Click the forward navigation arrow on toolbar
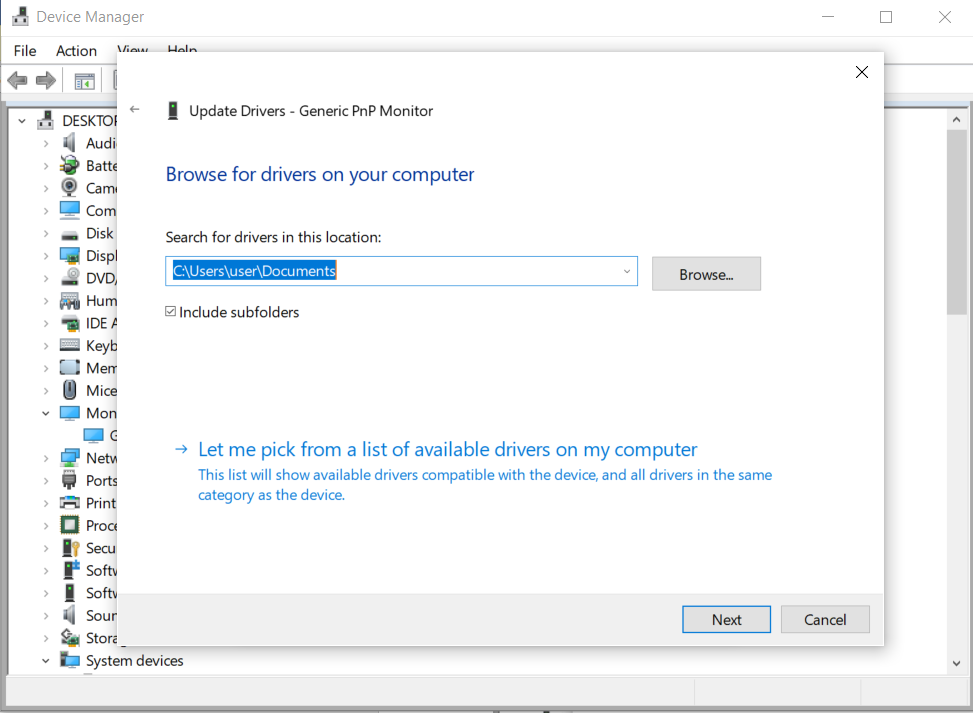 pos(45,80)
